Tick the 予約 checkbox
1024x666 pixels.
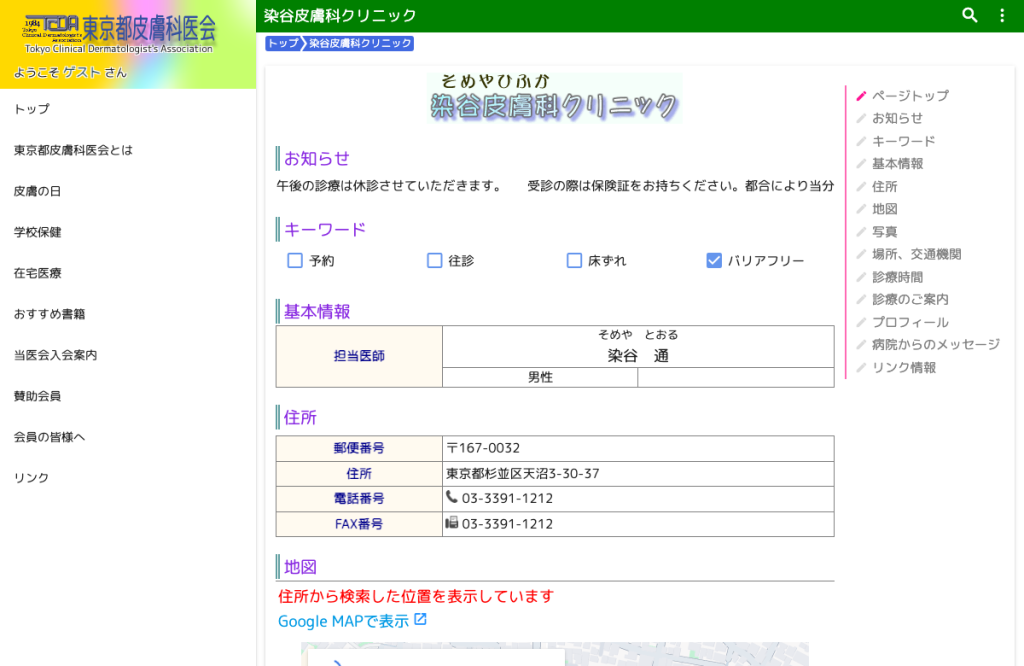(x=295, y=261)
